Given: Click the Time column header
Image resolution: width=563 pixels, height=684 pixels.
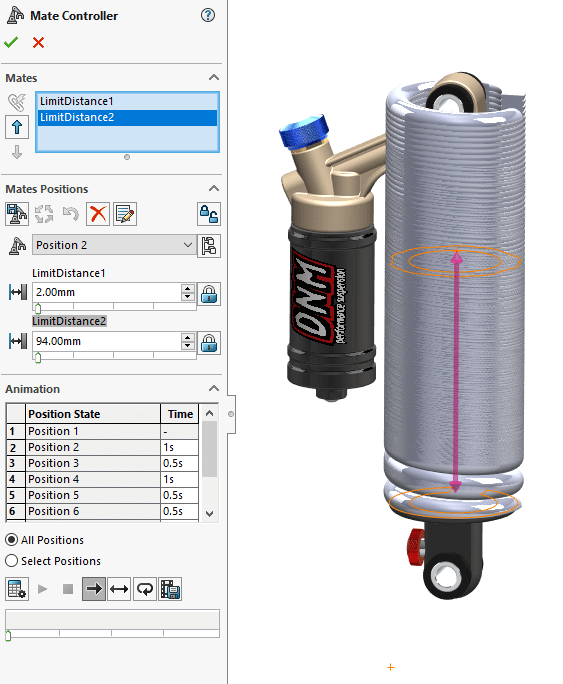Looking at the screenshot, I should click(x=180, y=414).
